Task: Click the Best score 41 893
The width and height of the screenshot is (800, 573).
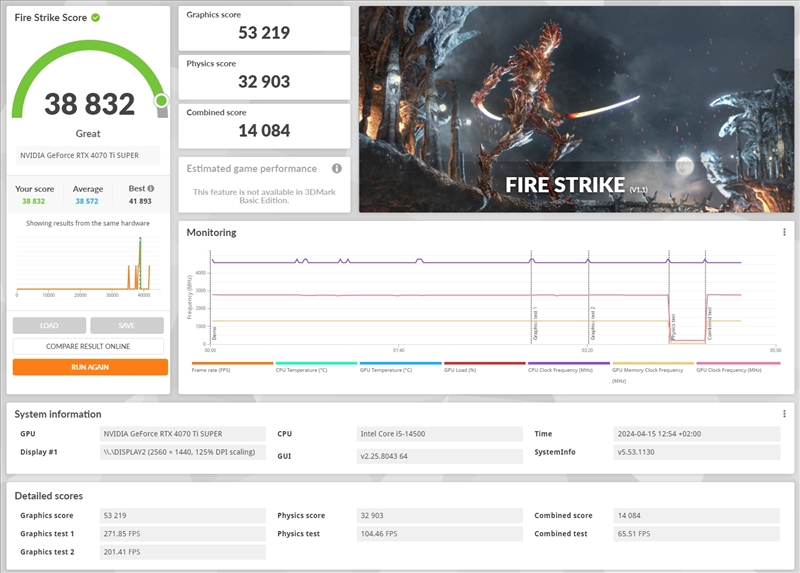Action: (140, 201)
